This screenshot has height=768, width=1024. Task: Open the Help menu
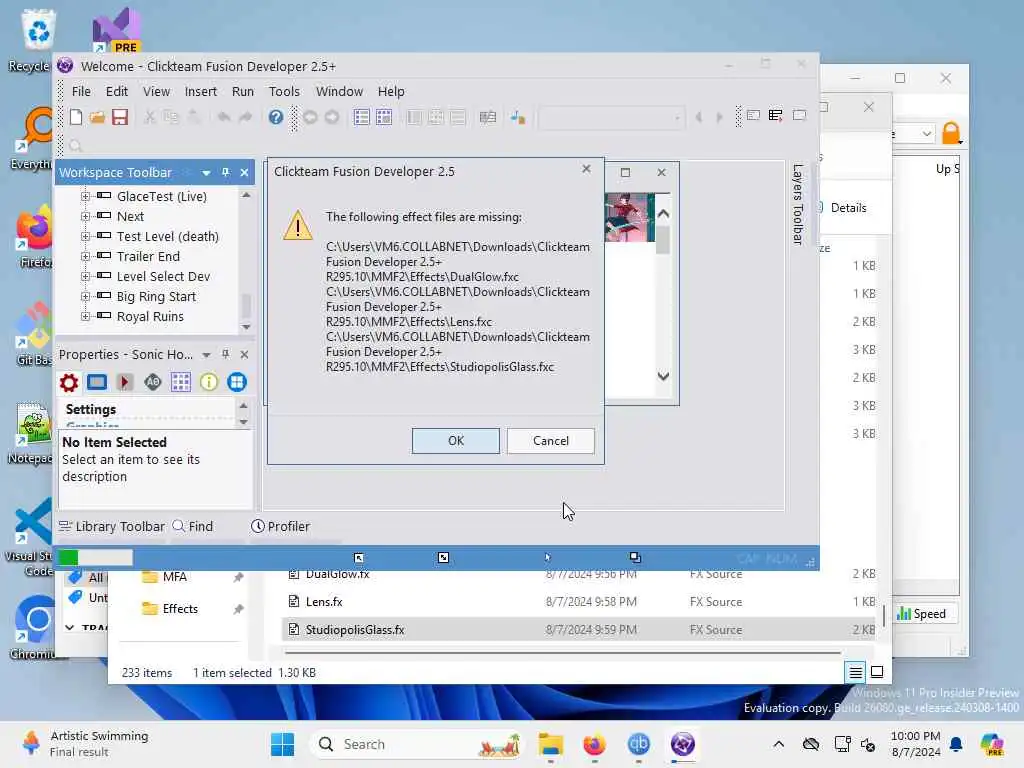coord(391,91)
